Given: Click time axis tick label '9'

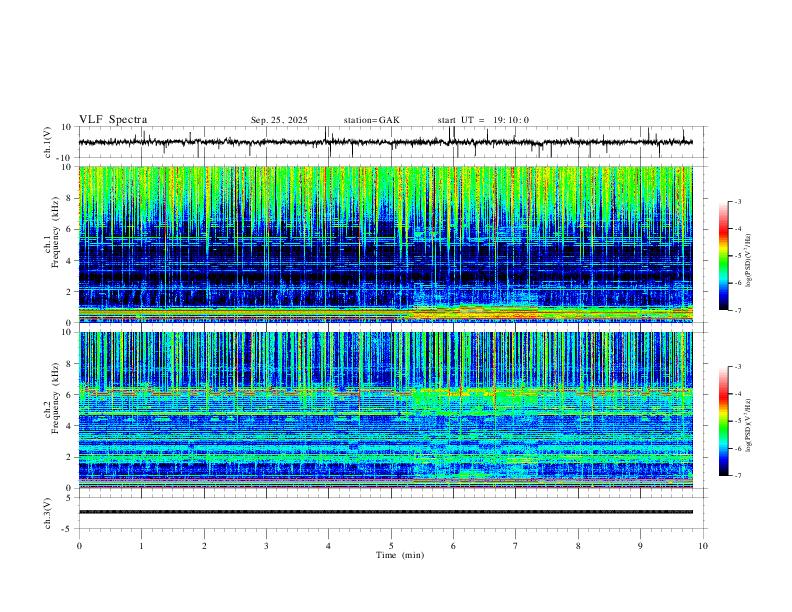Looking at the screenshot, I should pyautogui.click(x=640, y=546).
